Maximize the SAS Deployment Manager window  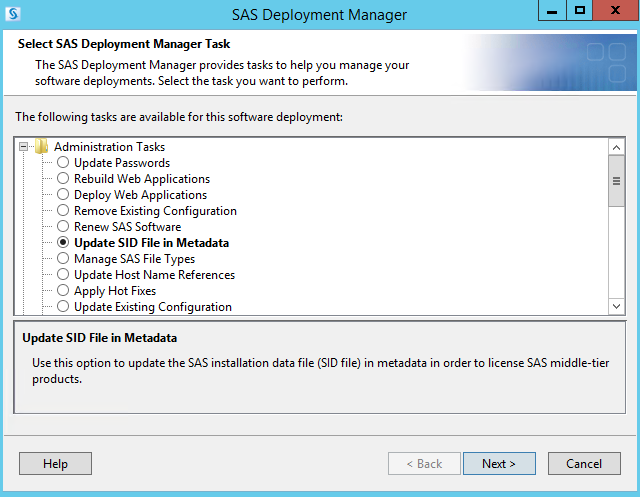point(579,11)
